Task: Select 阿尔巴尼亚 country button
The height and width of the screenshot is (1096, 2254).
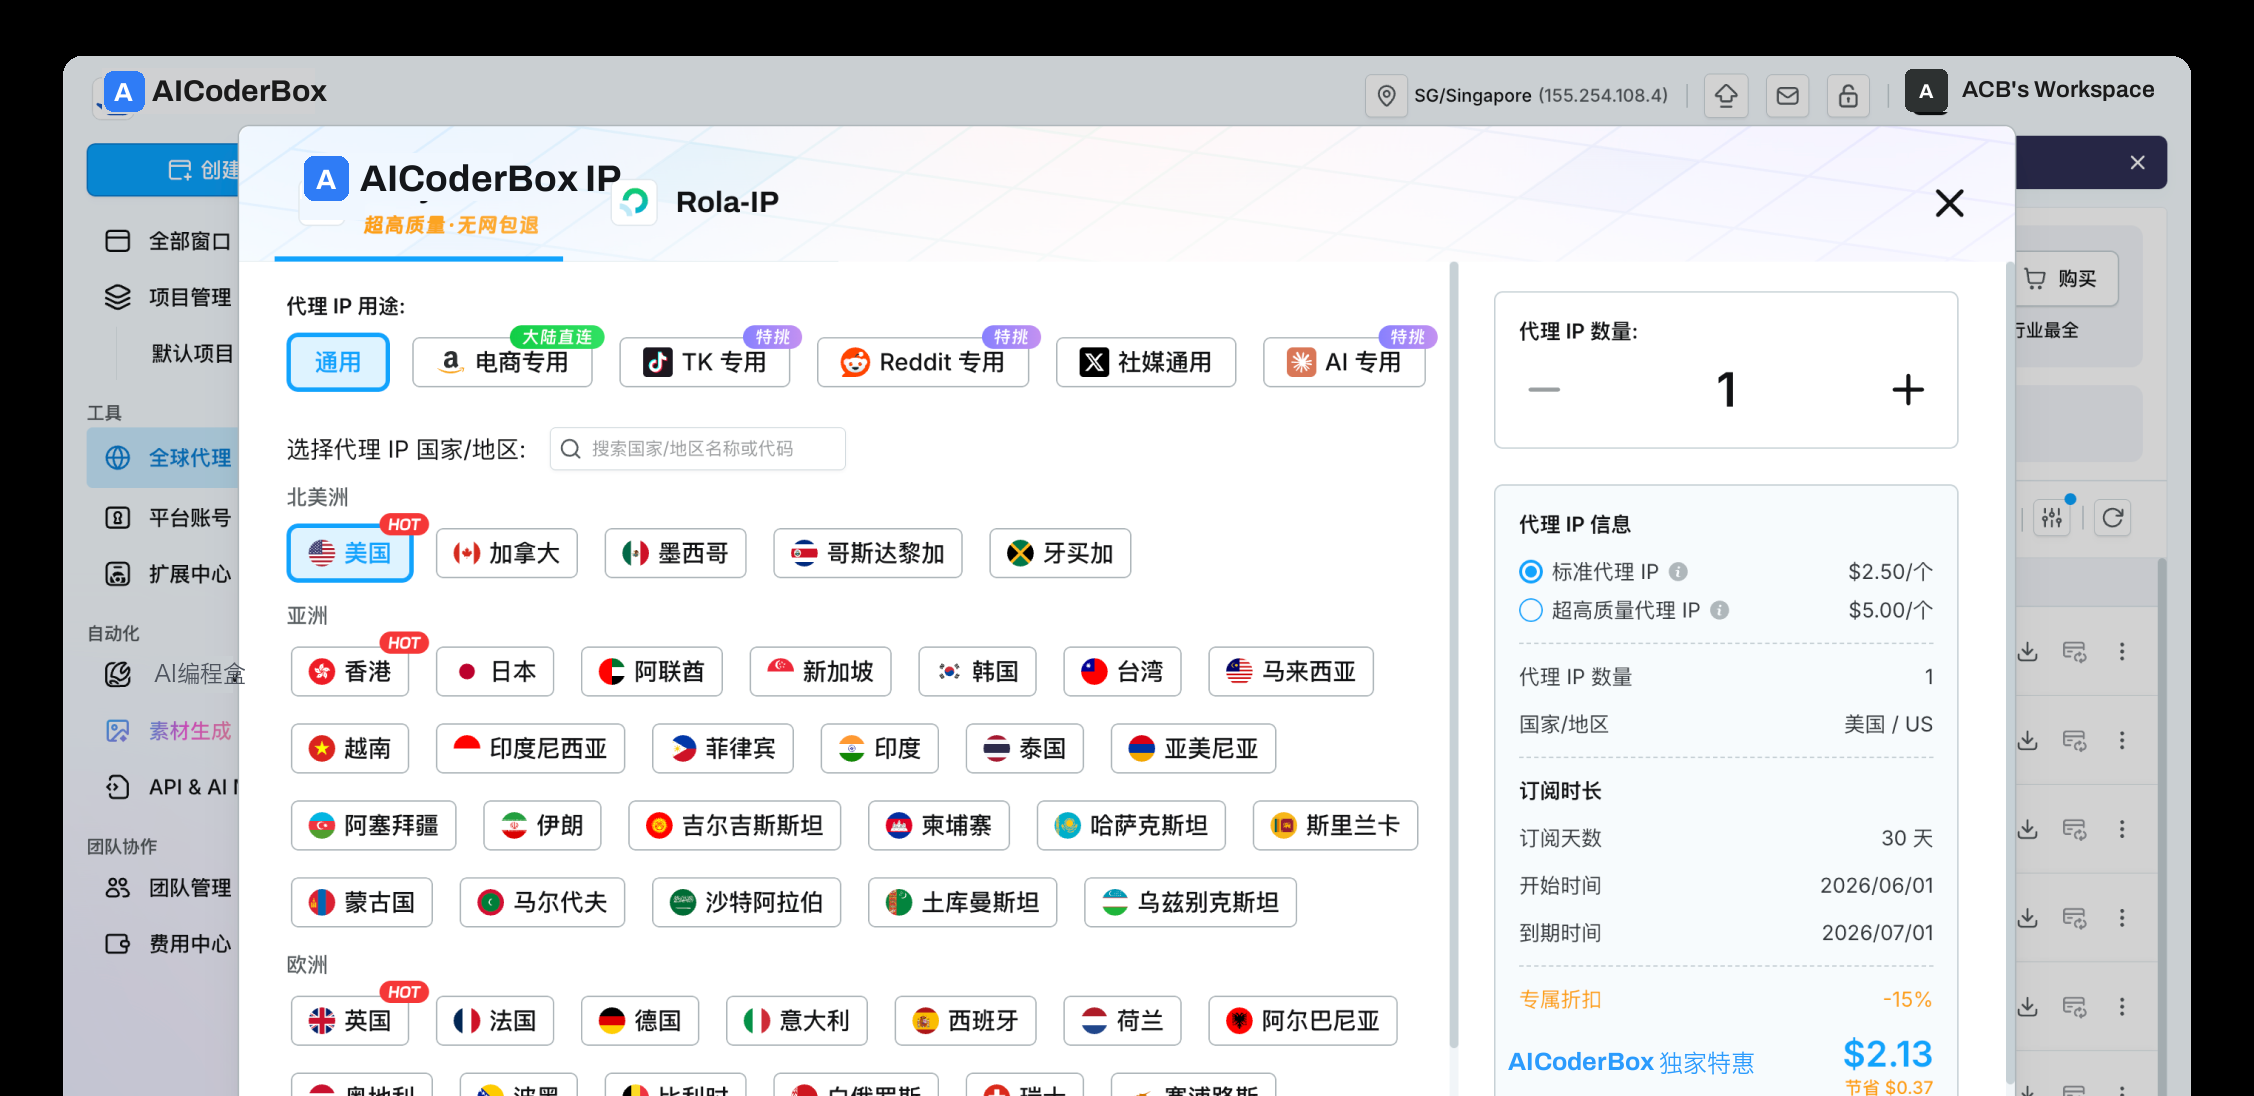Action: [1303, 1020]
